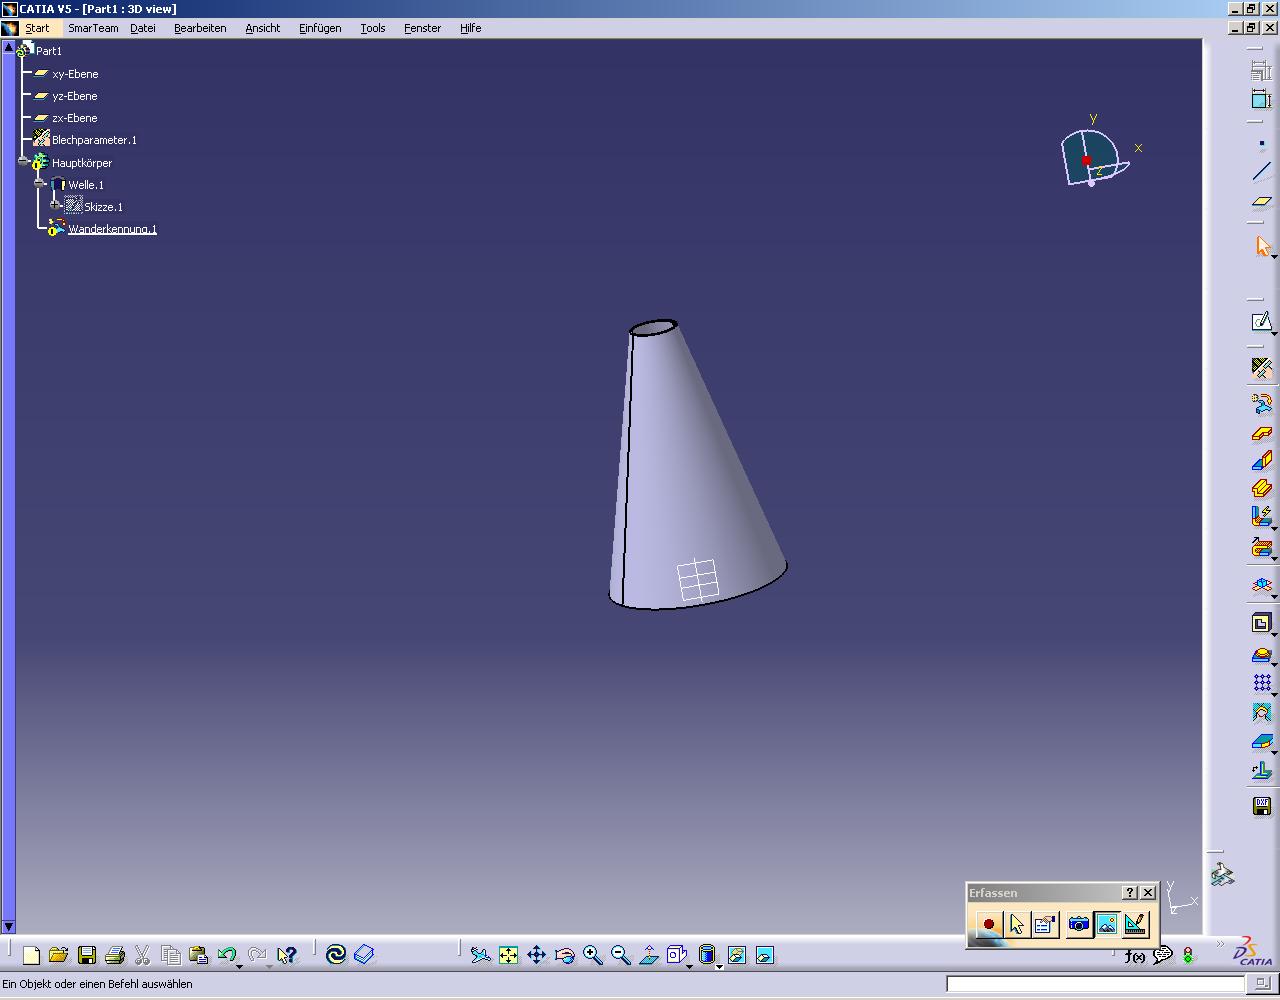Screen dimensions: 1280x1000
Task: Click the help question mark on Erfassen
Action: (x=1130, y=893)
